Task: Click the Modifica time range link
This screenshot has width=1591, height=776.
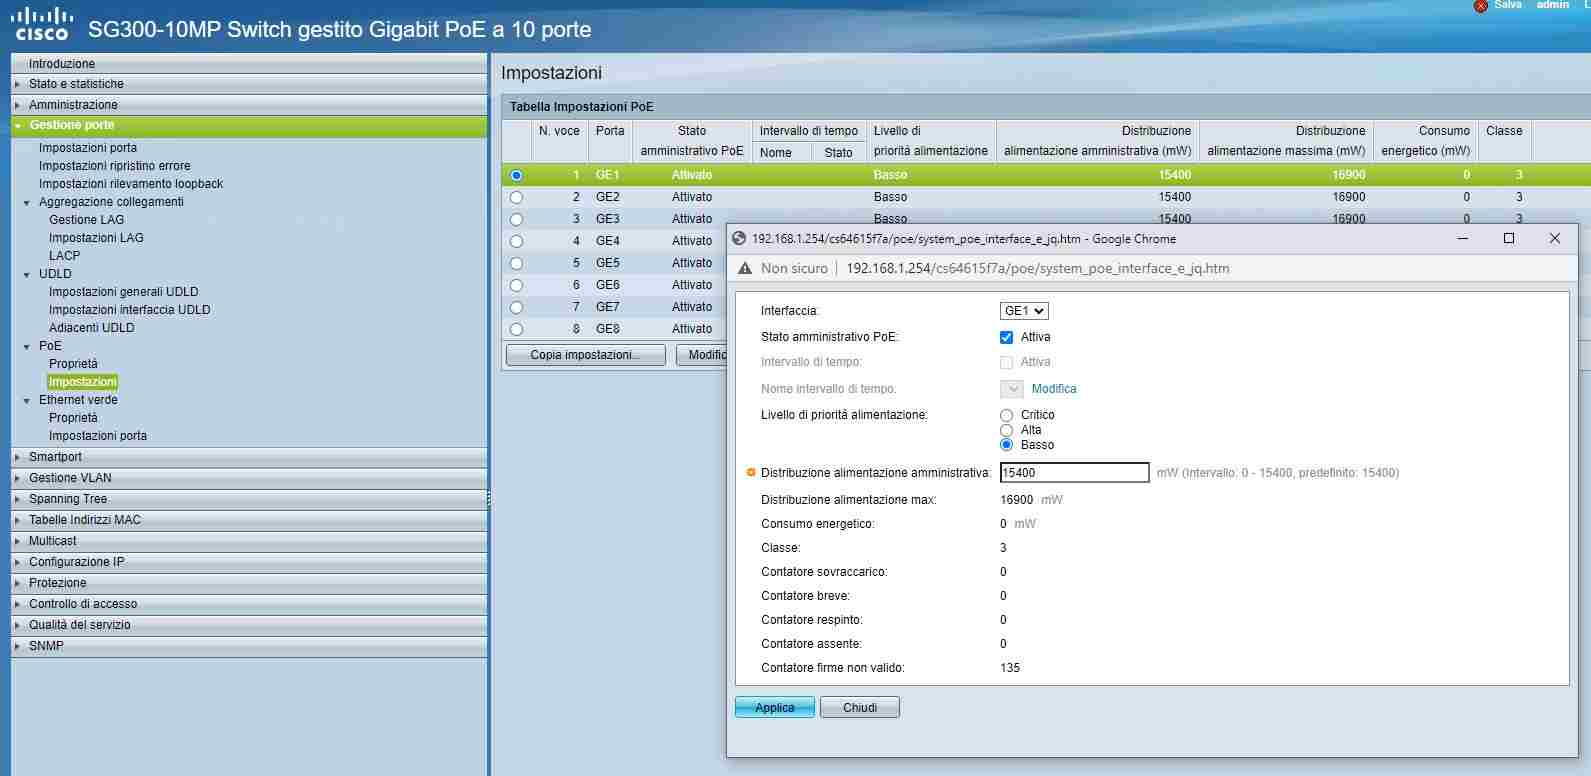Action: tap(1054, 389)
